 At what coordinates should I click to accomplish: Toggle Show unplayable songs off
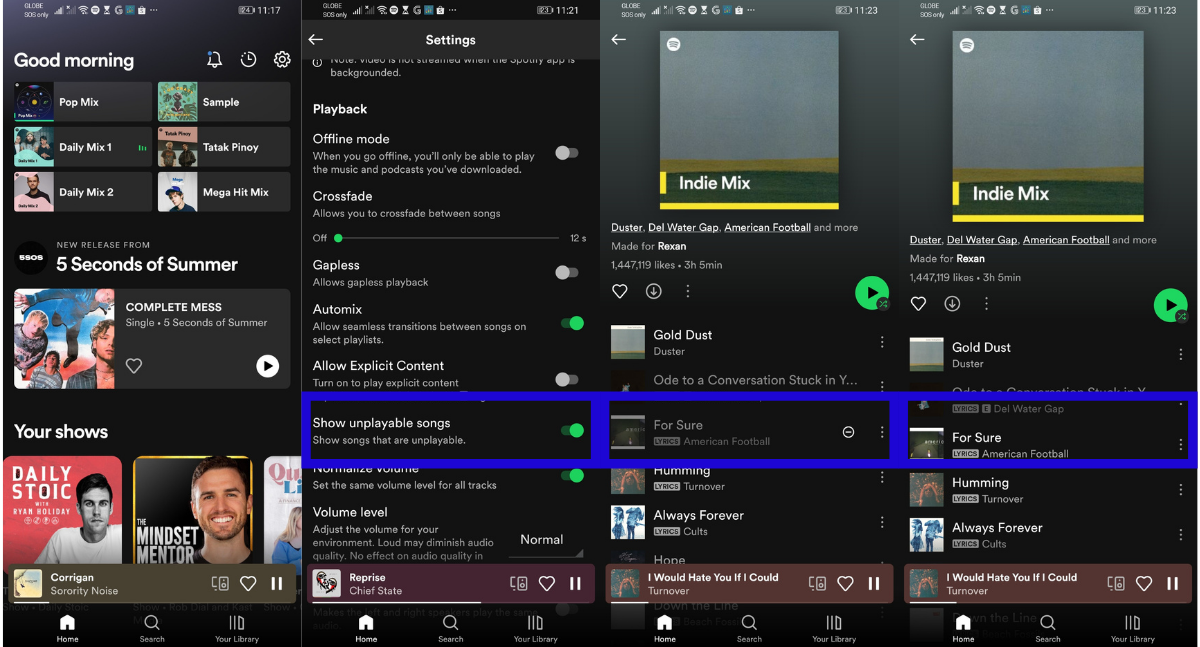pos(572,430)
